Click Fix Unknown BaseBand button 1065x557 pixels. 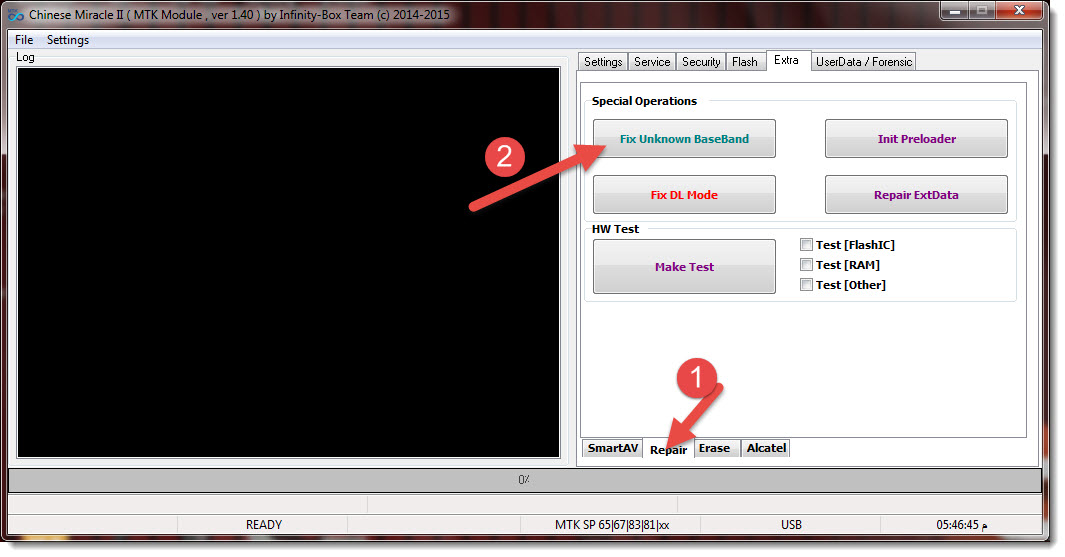pos(684,139)
